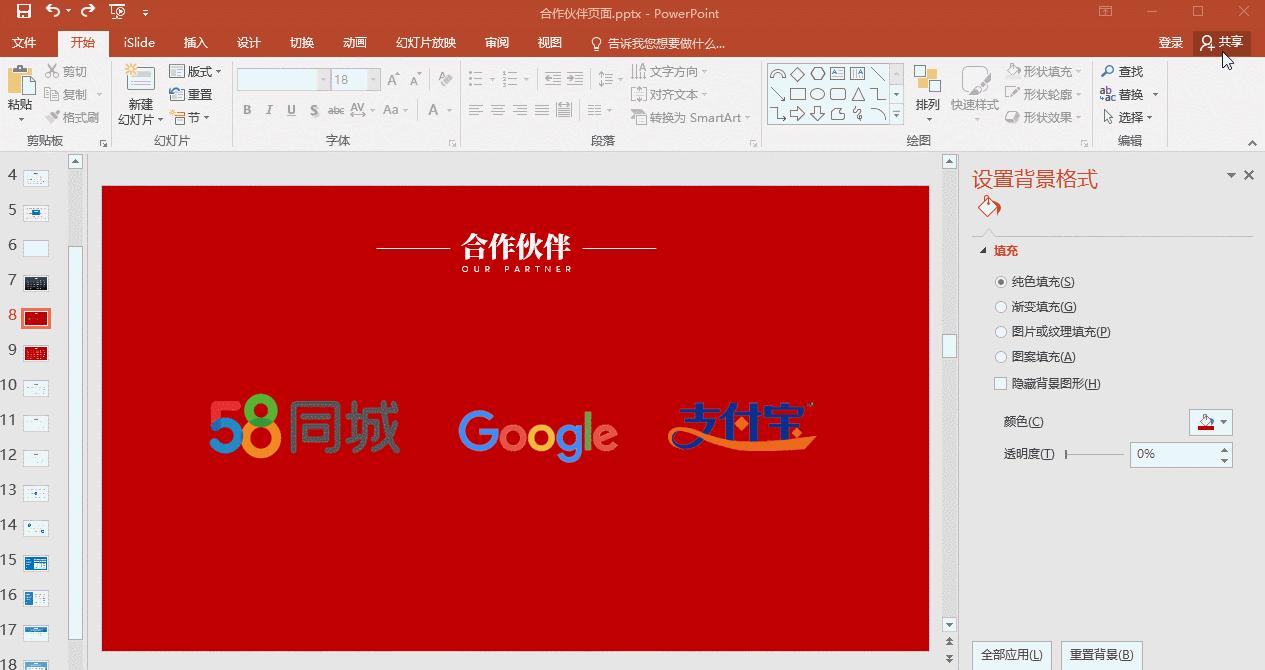
Task: Select Solid fill (纯色填充) radio button
Action: click(x=1001, y=282)
